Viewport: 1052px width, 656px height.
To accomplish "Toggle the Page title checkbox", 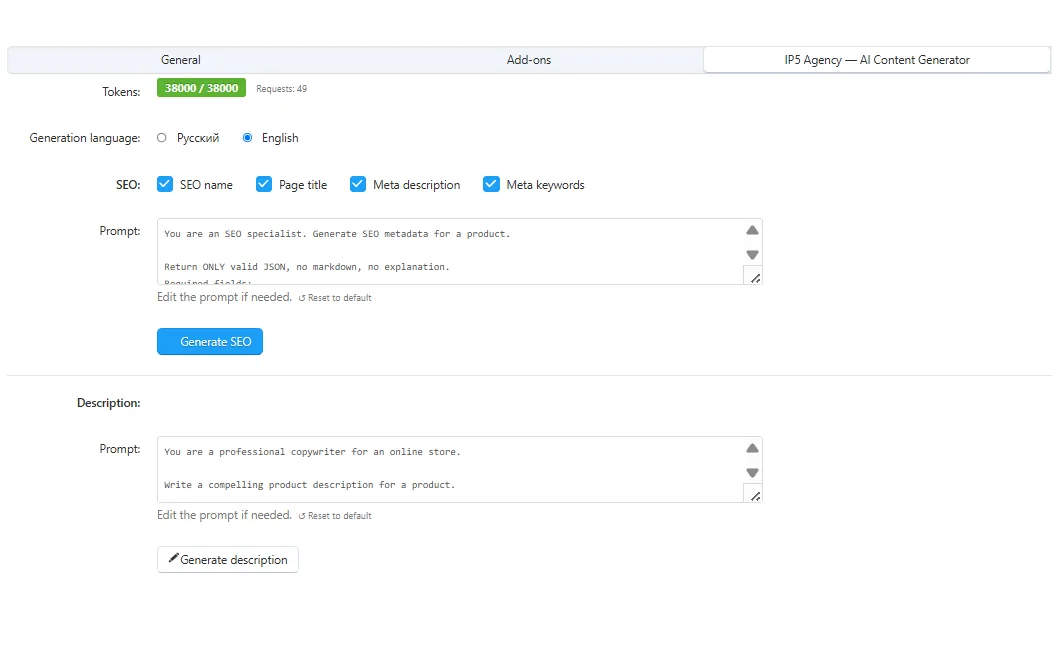I will 264,184.
